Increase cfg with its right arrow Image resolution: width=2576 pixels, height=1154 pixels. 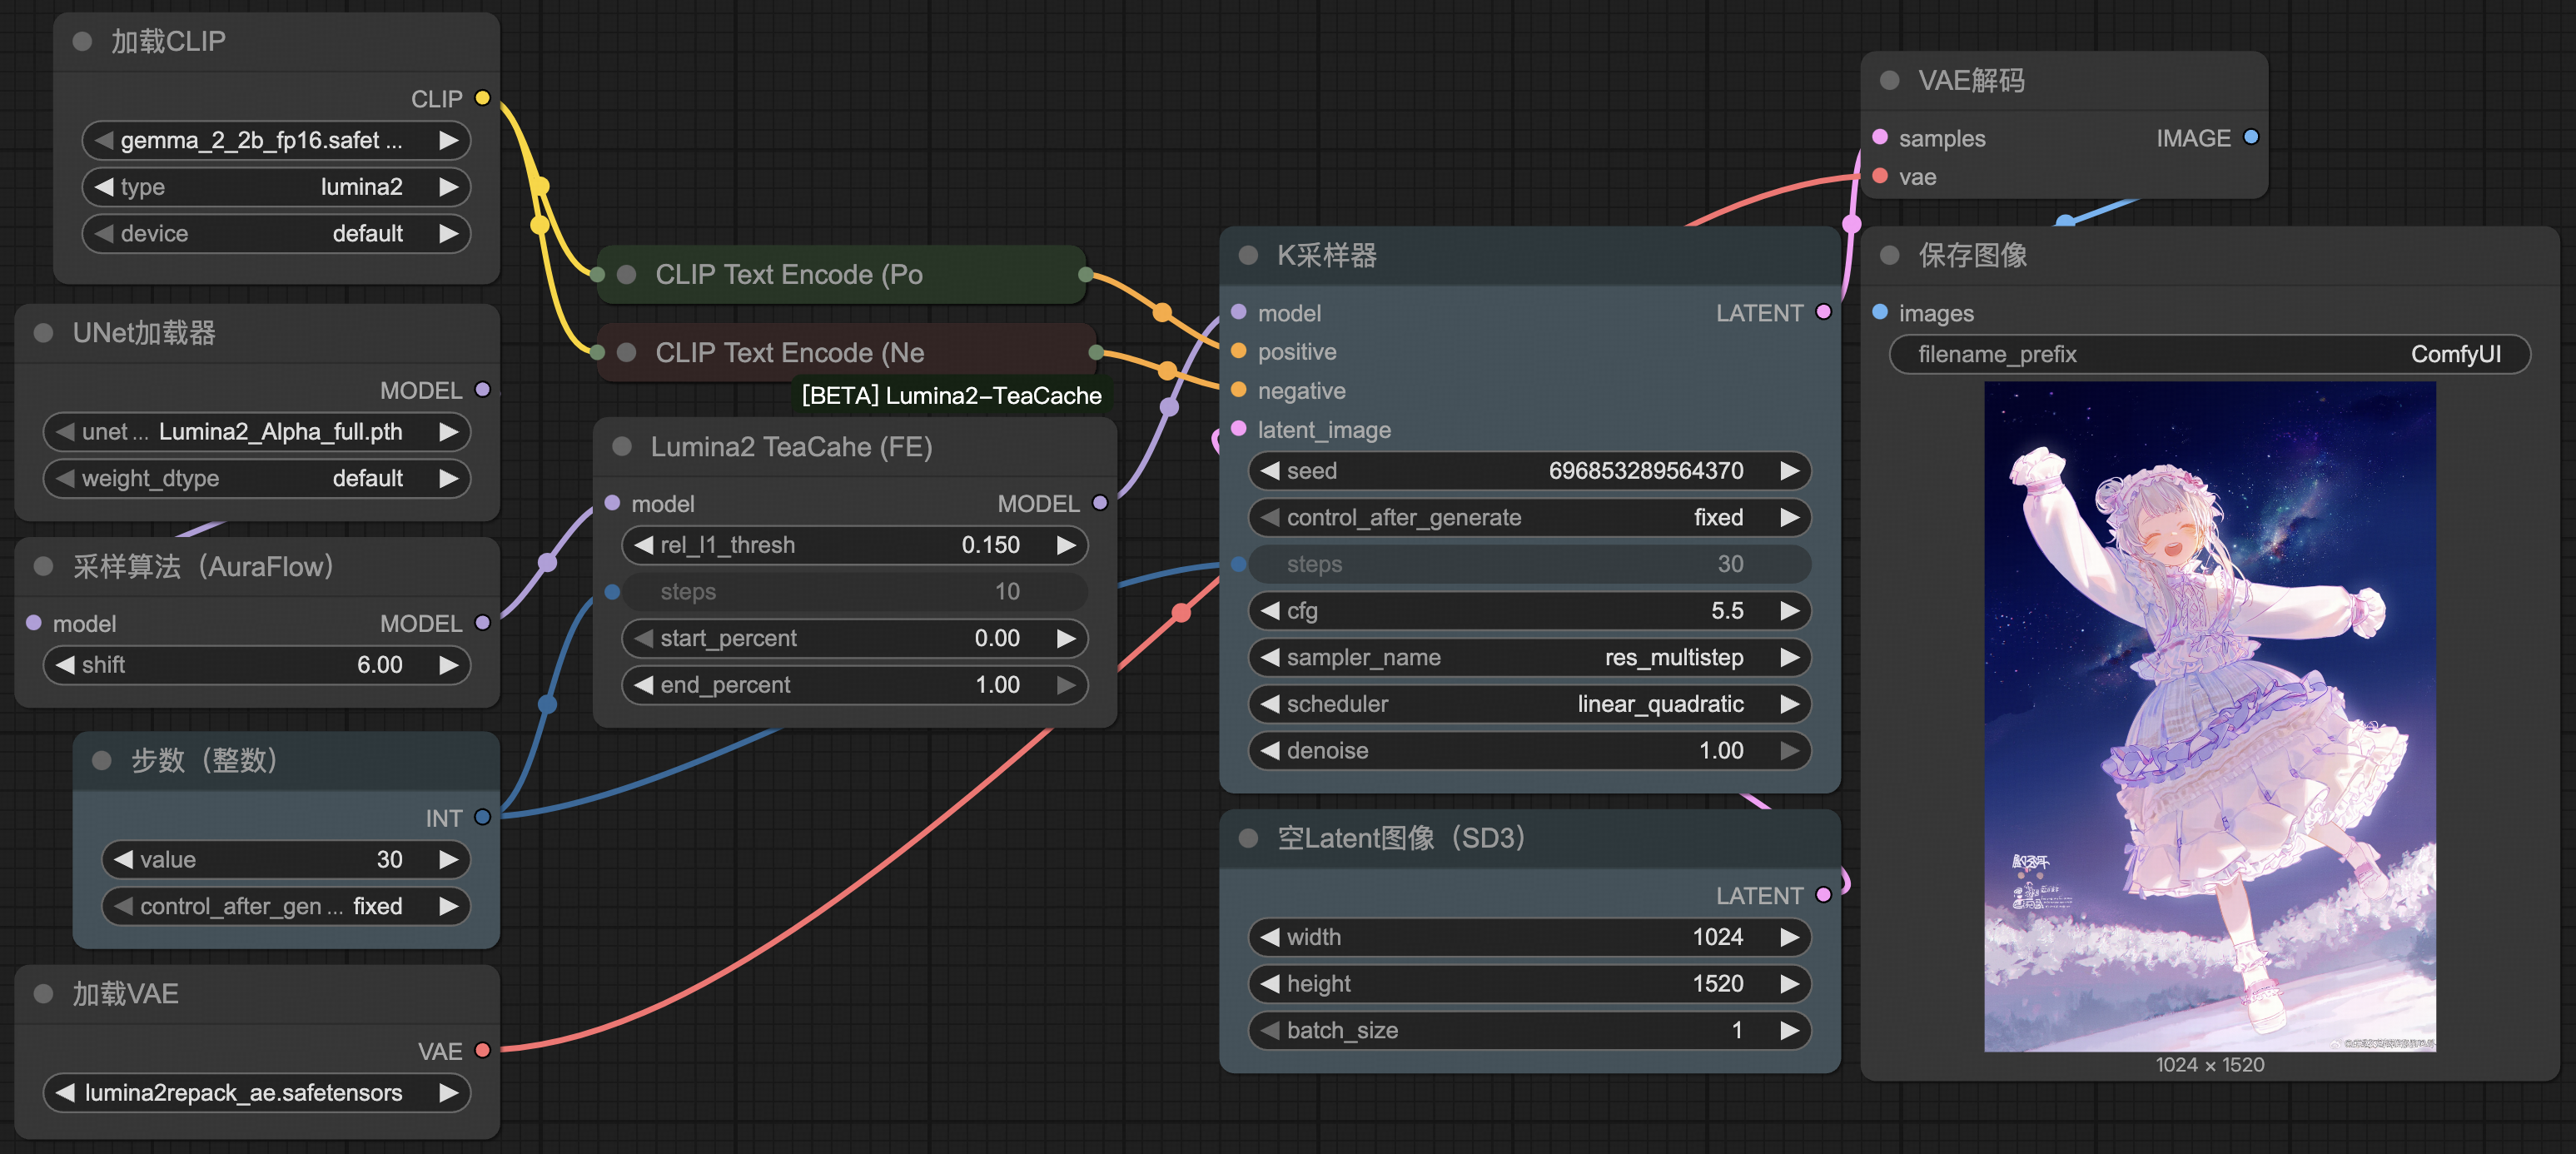coord(1789,610)
